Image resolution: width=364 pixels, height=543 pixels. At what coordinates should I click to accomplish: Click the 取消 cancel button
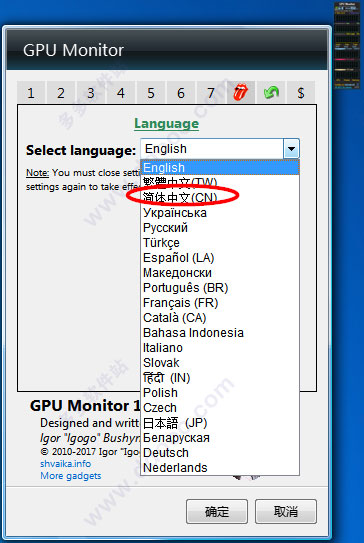click(x=286, y=511)
